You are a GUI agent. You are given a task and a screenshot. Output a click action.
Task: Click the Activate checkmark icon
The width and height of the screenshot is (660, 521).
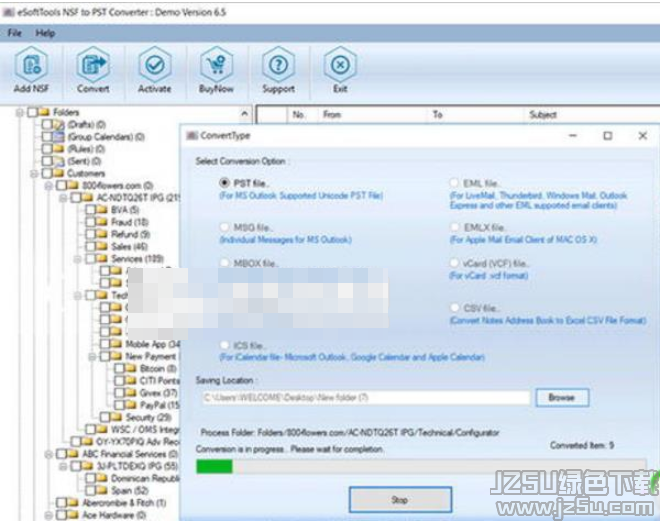pos(155,65)
